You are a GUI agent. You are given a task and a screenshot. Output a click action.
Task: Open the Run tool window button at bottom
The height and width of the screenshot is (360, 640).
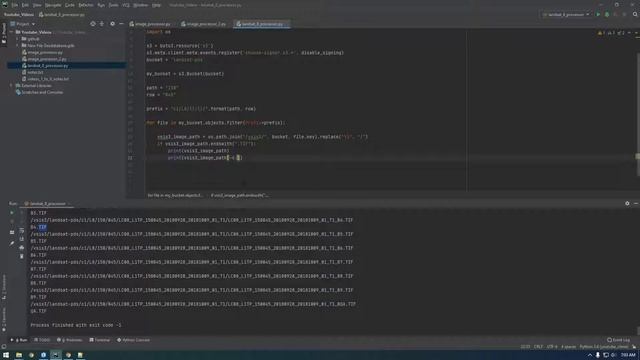19,340
